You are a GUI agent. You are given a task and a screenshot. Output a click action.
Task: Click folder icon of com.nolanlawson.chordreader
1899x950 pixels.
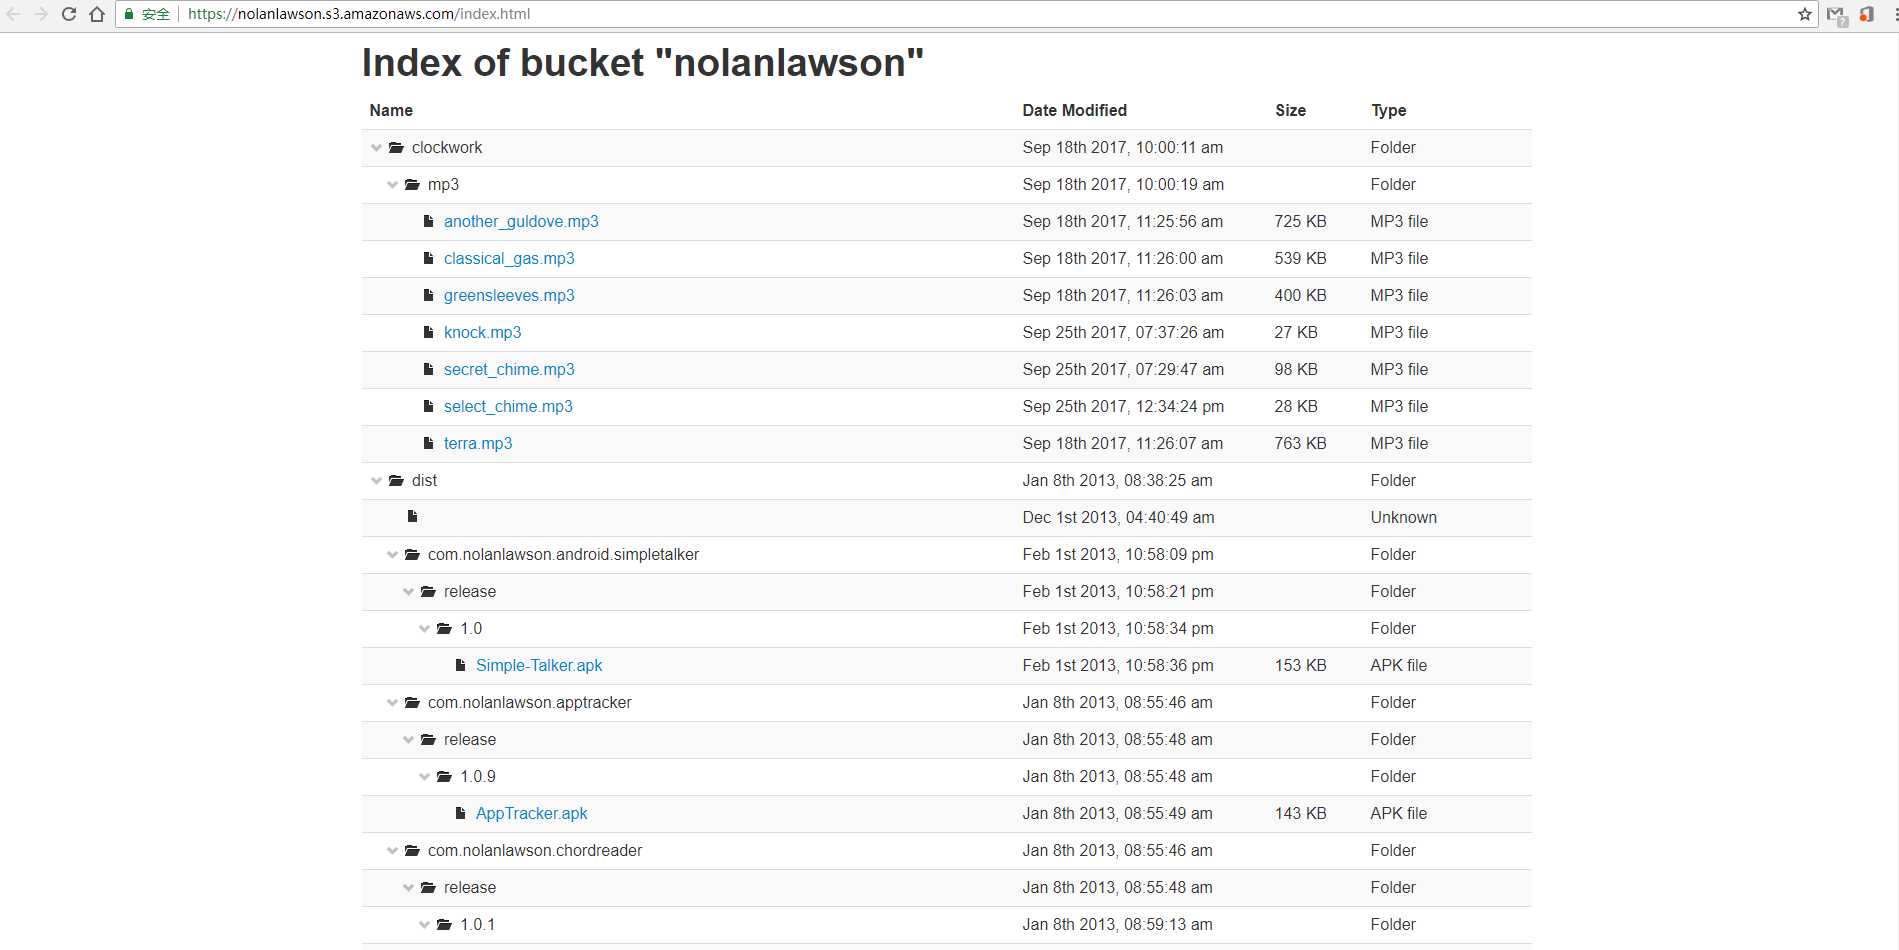(x=412, y=850)
